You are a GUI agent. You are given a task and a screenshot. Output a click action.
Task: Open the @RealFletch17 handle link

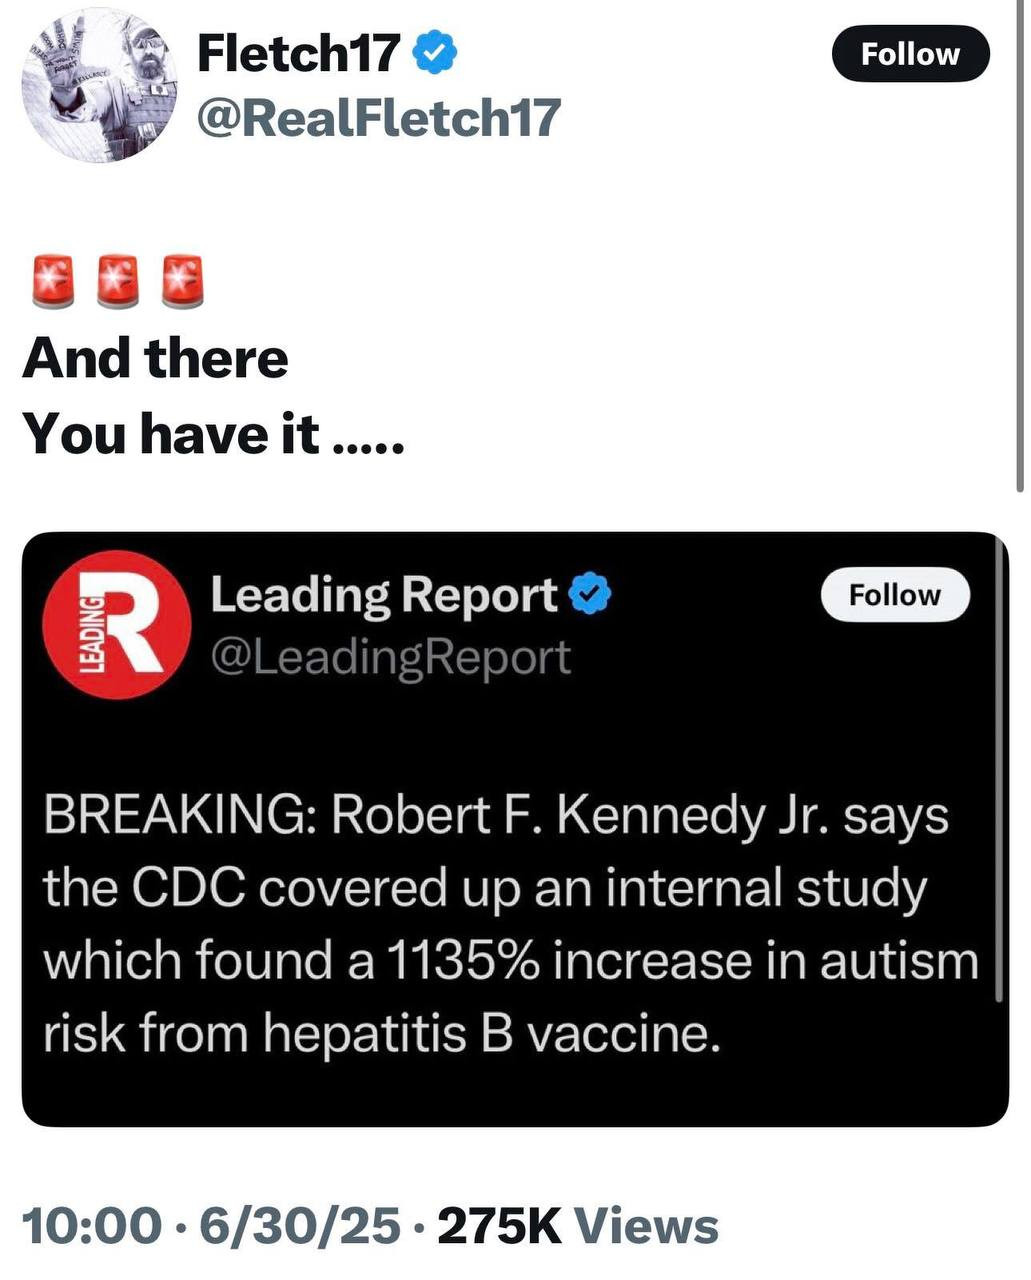point(379,118)
